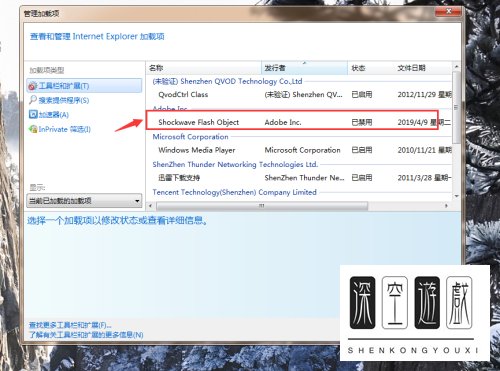The height and width of the screenshot is (371, 500).
Task: Click ShenZhen Thunder Networking Technologies group header
Action: 235,164
